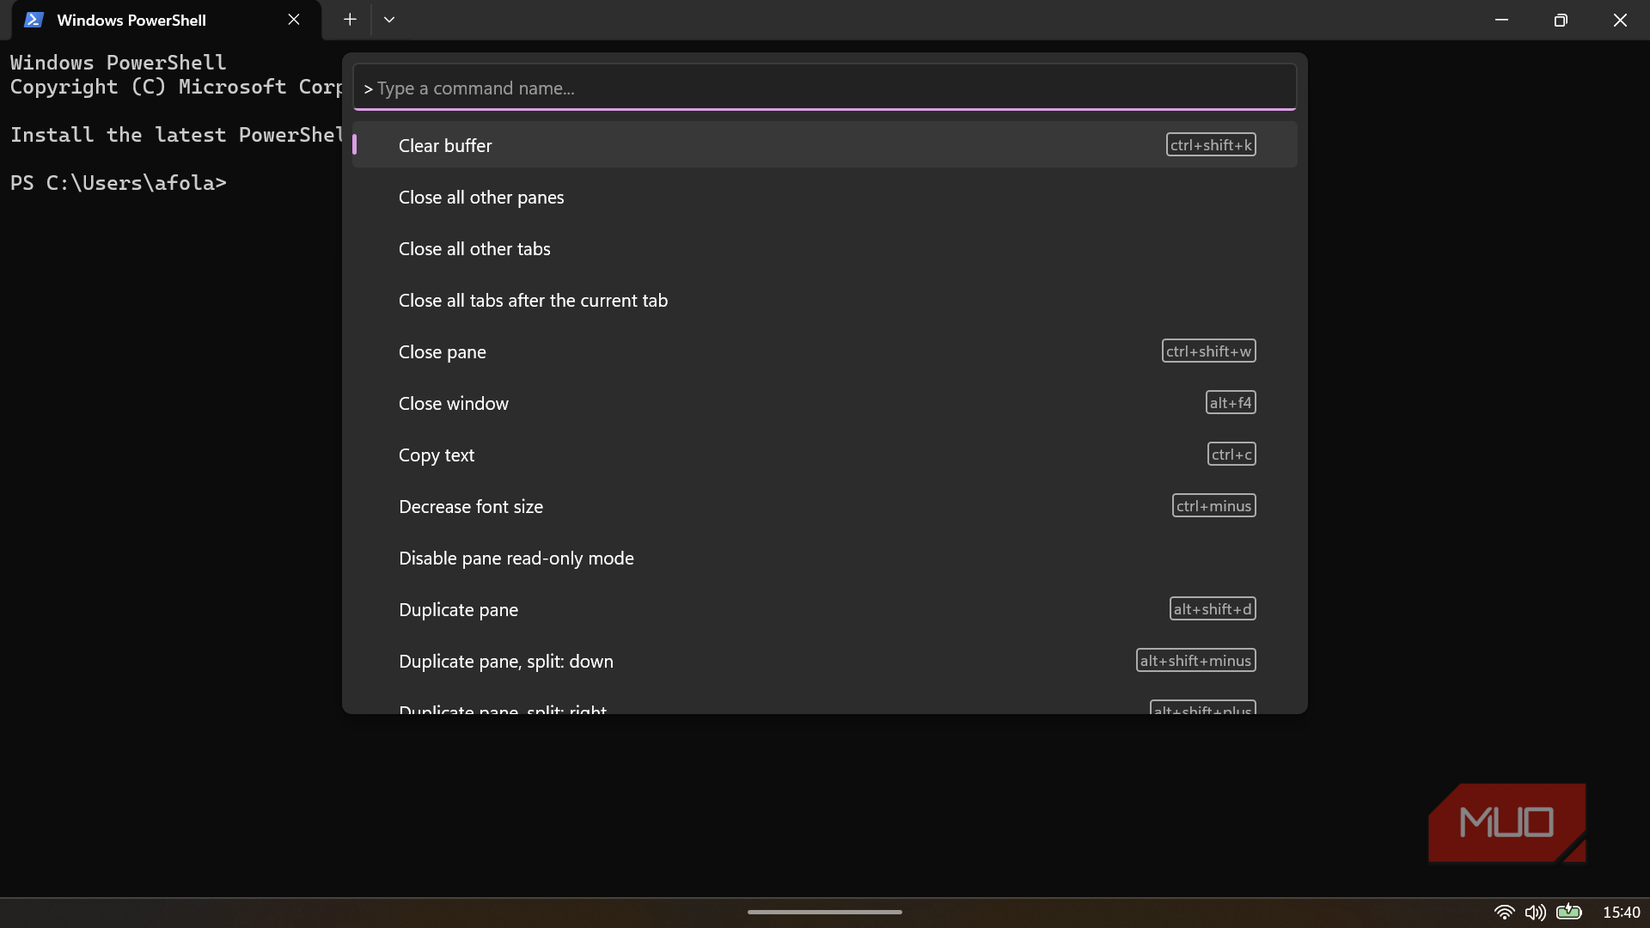Select Duplicate pane, split: down

[825, 661]
